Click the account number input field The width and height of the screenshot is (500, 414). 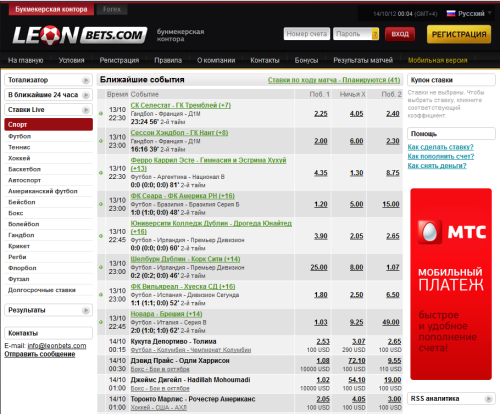(307, 34)
